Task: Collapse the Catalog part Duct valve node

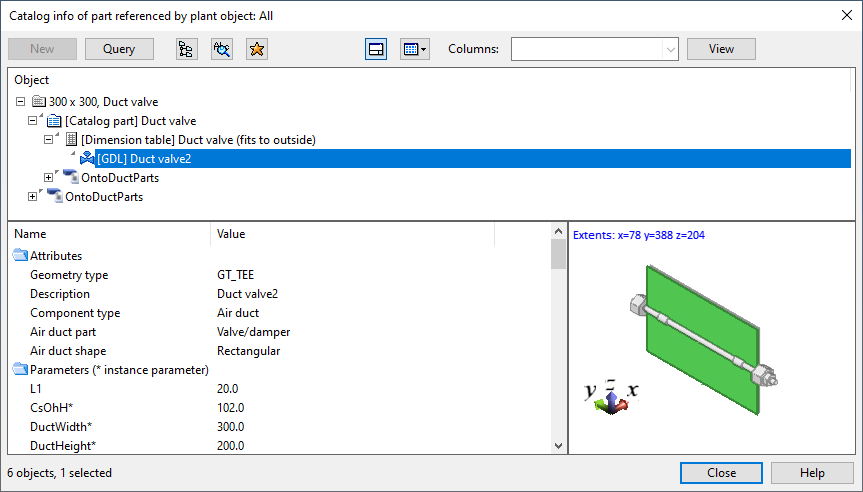Action: 32,121
